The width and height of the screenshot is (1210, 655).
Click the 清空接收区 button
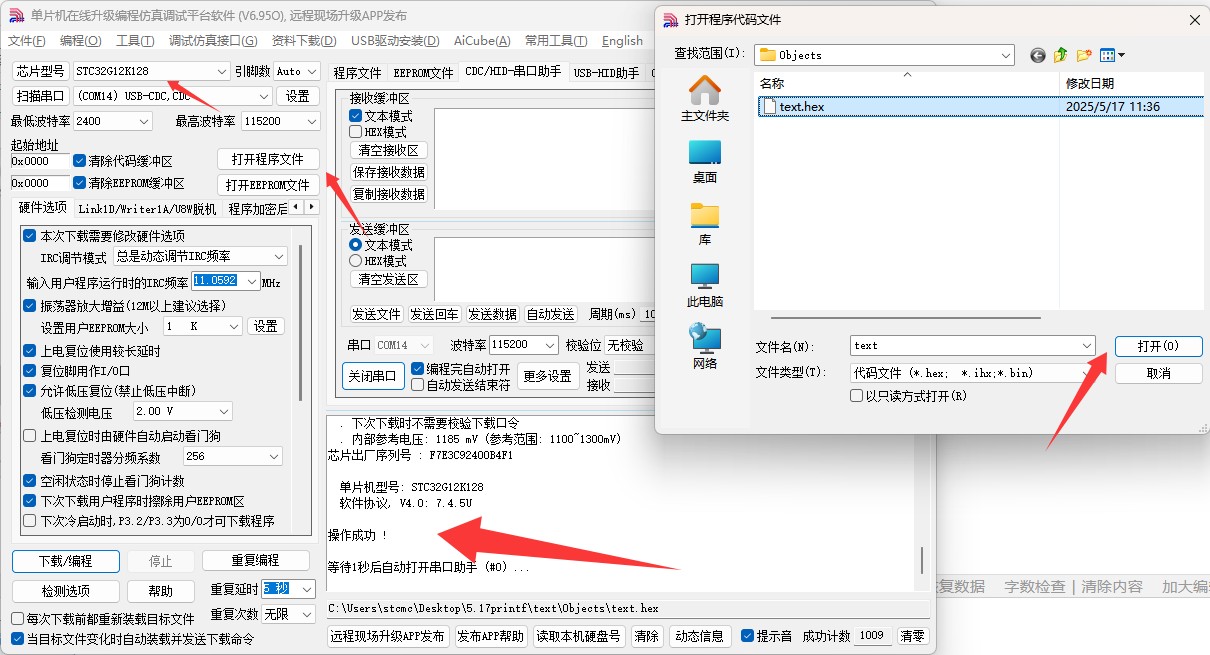pos(389,150)
